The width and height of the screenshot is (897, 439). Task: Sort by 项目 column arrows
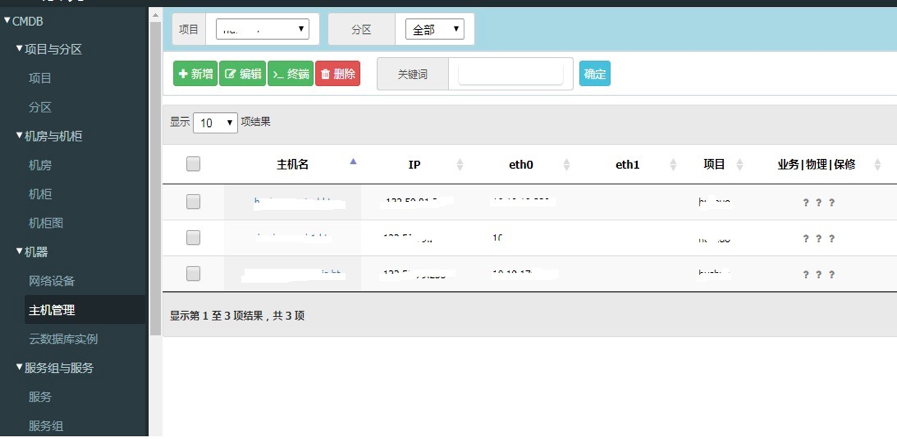(x=740, y=165)
